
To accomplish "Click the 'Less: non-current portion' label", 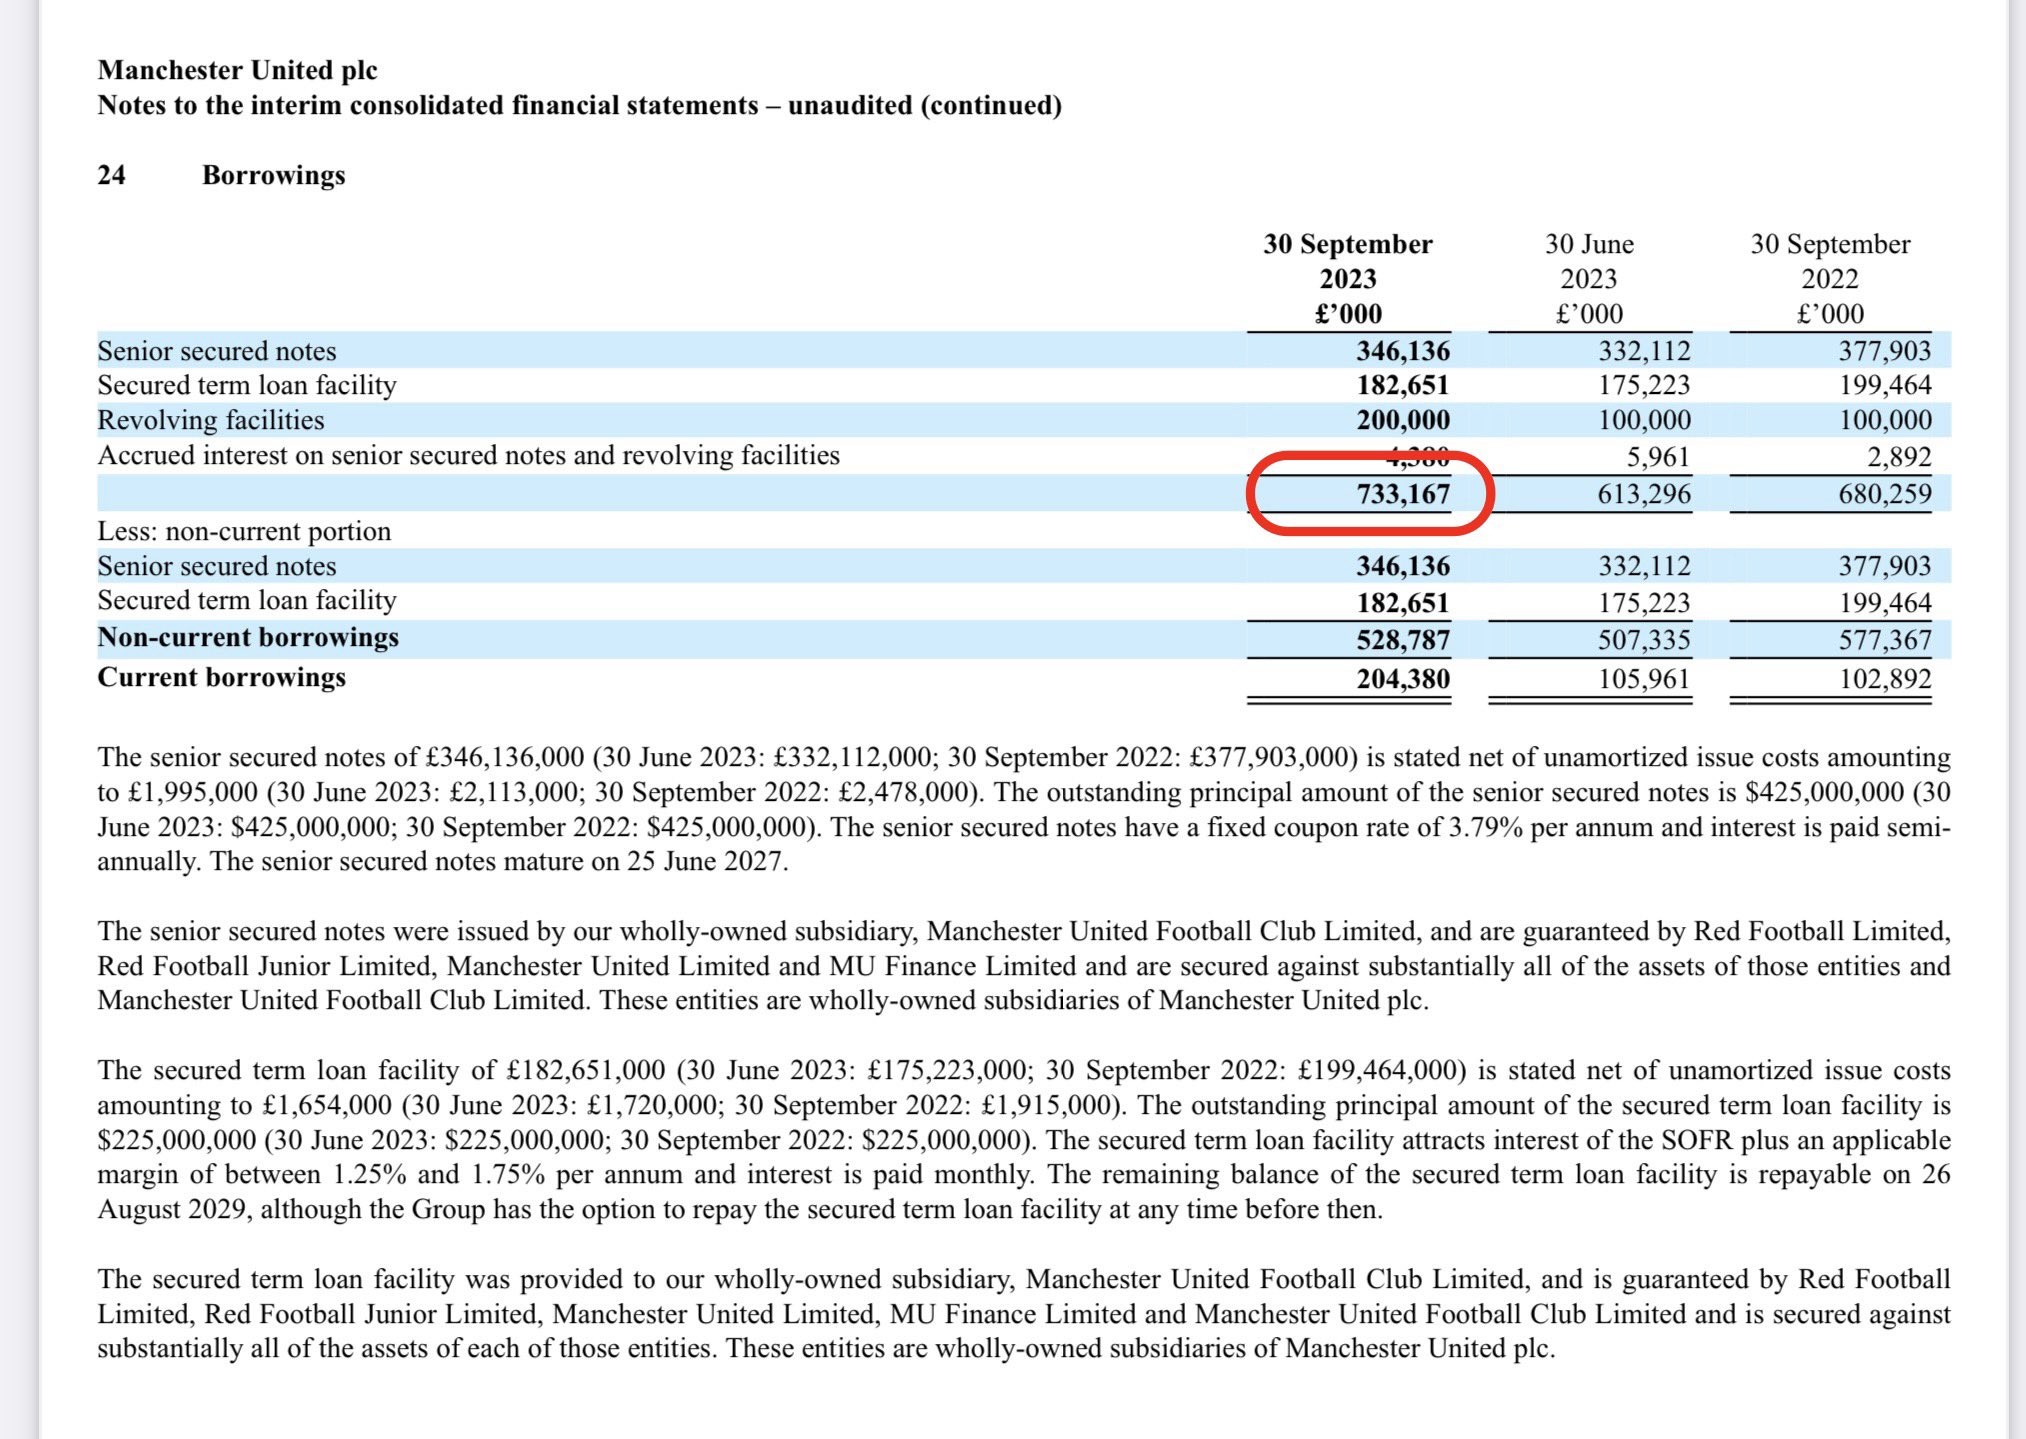I will [x=244, y=531].
